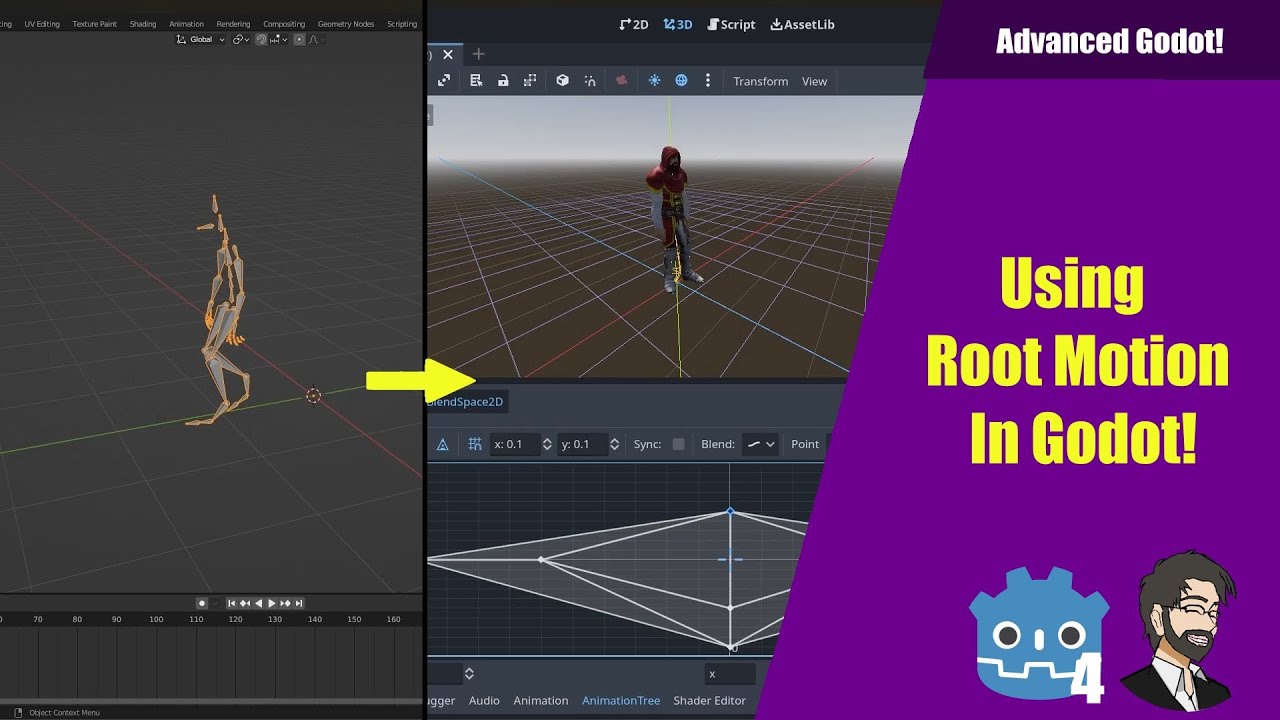1280x720 pixels.
Task: Jump to the timeline end frame
Action: pos(298,603)
